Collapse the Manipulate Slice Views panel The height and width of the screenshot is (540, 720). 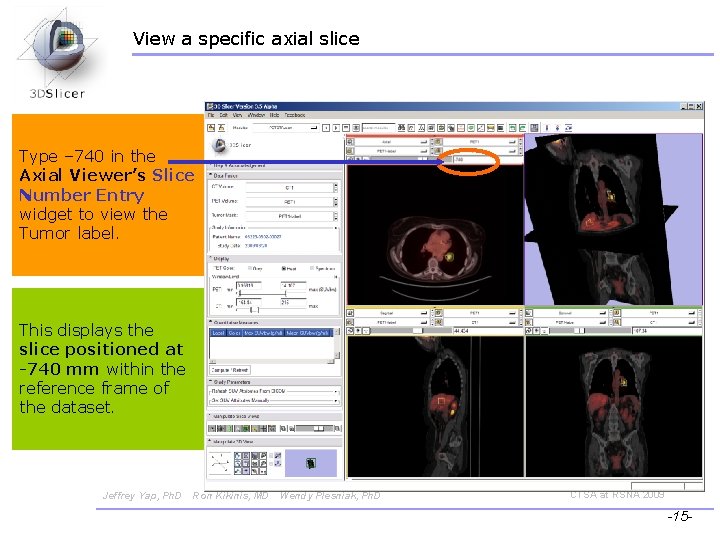click(x=211, y=416)
